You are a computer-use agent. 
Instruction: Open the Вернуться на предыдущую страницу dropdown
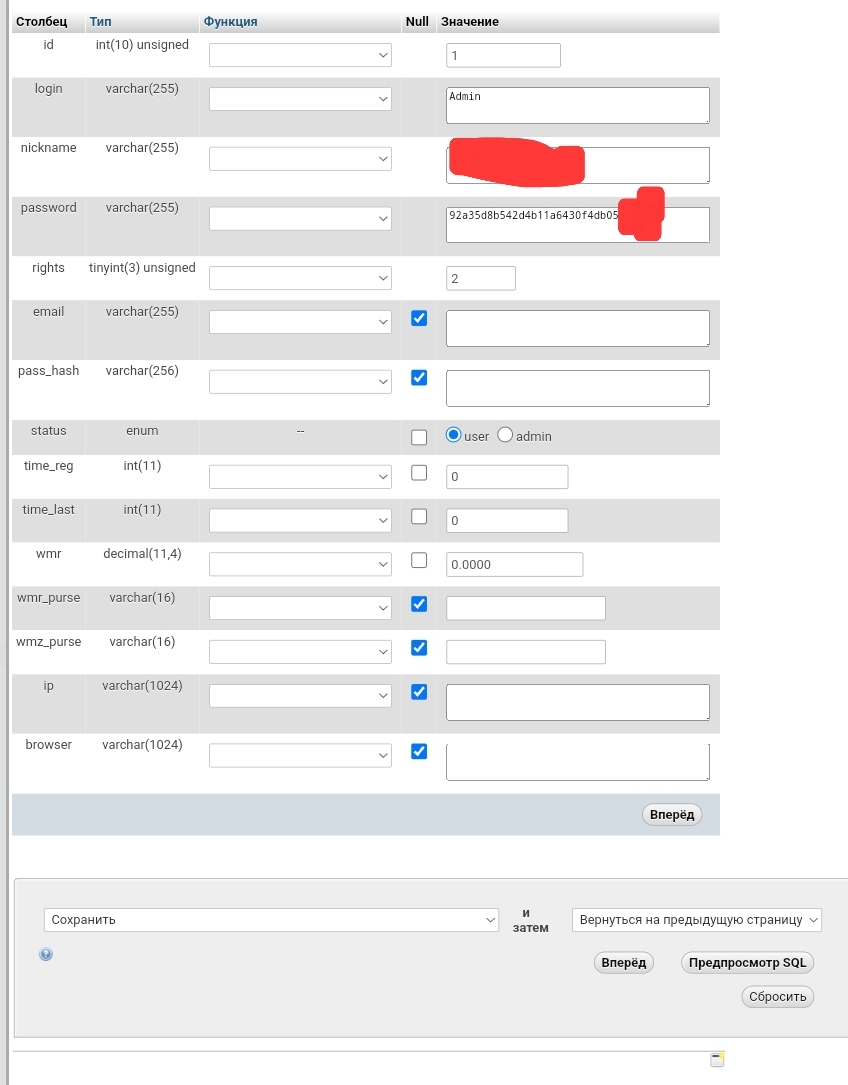[696, 920]
